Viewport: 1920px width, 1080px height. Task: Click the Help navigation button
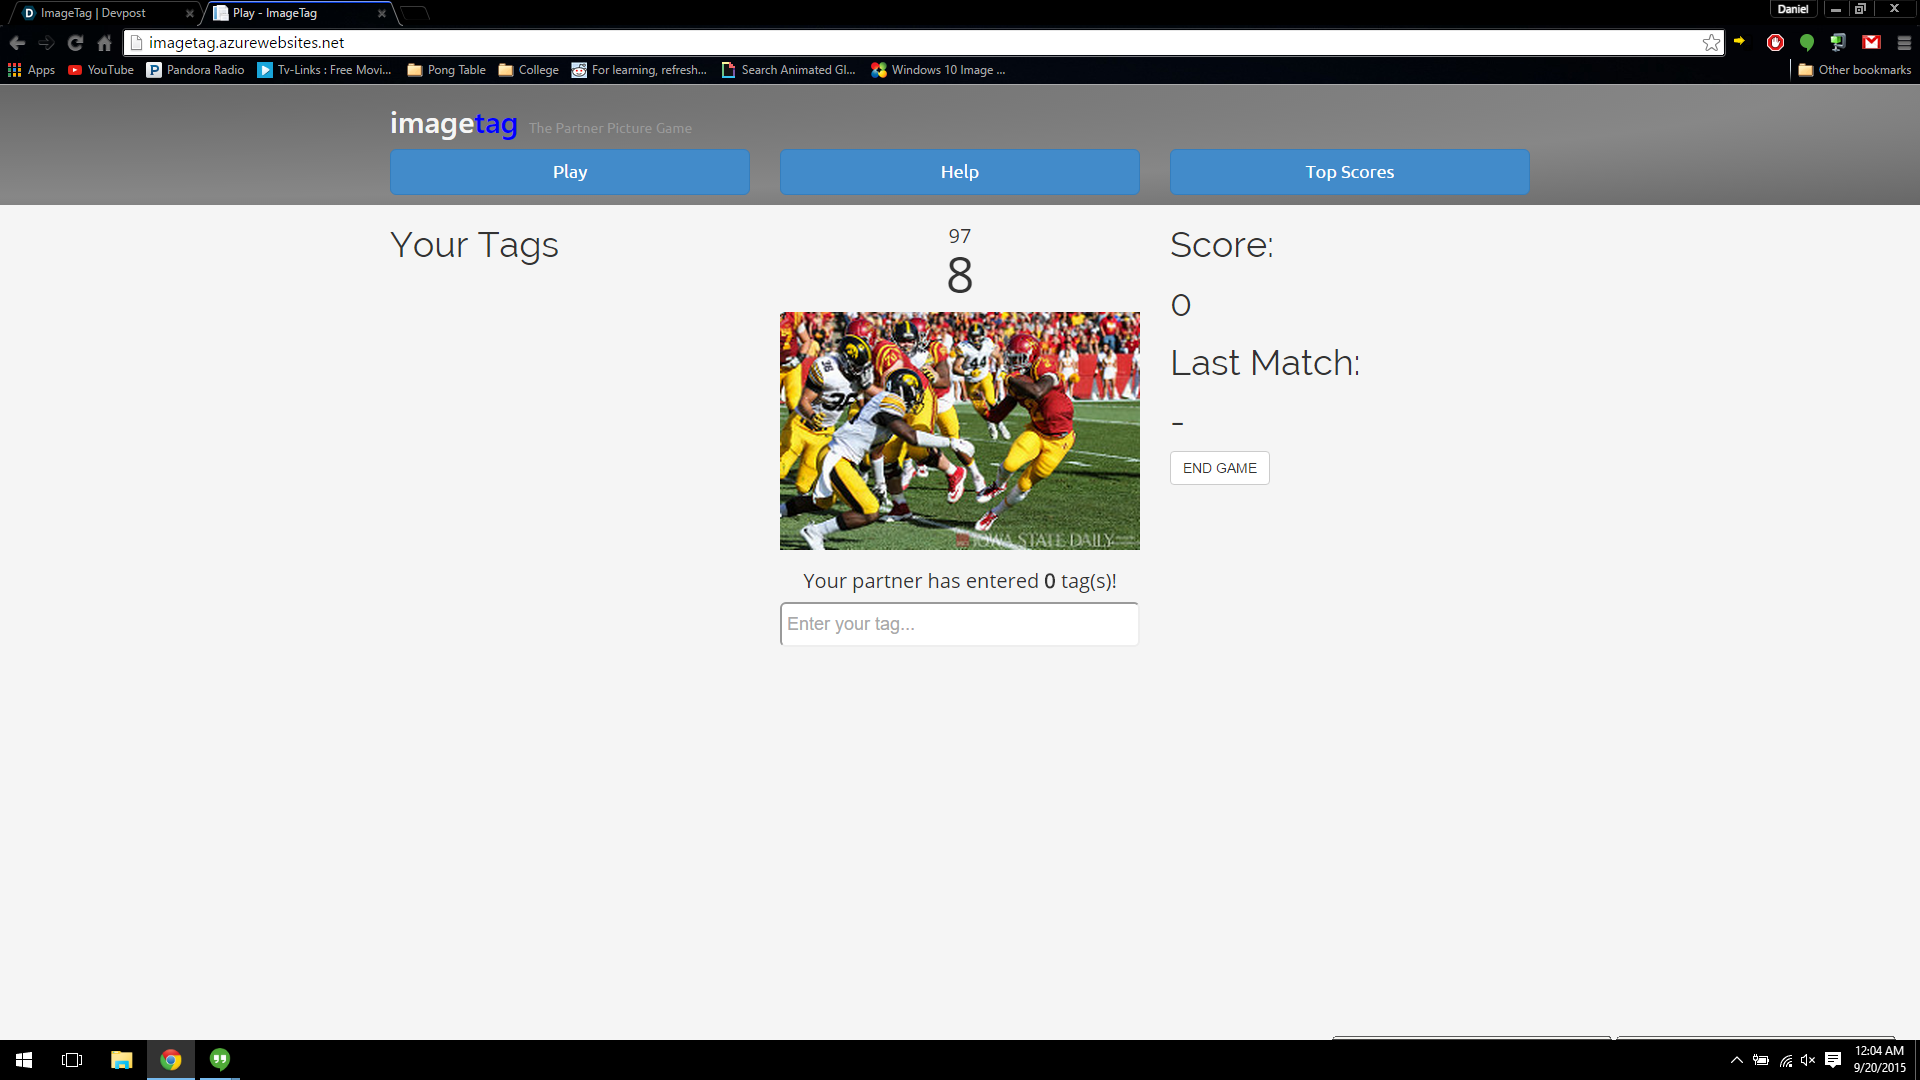point(959,172)
